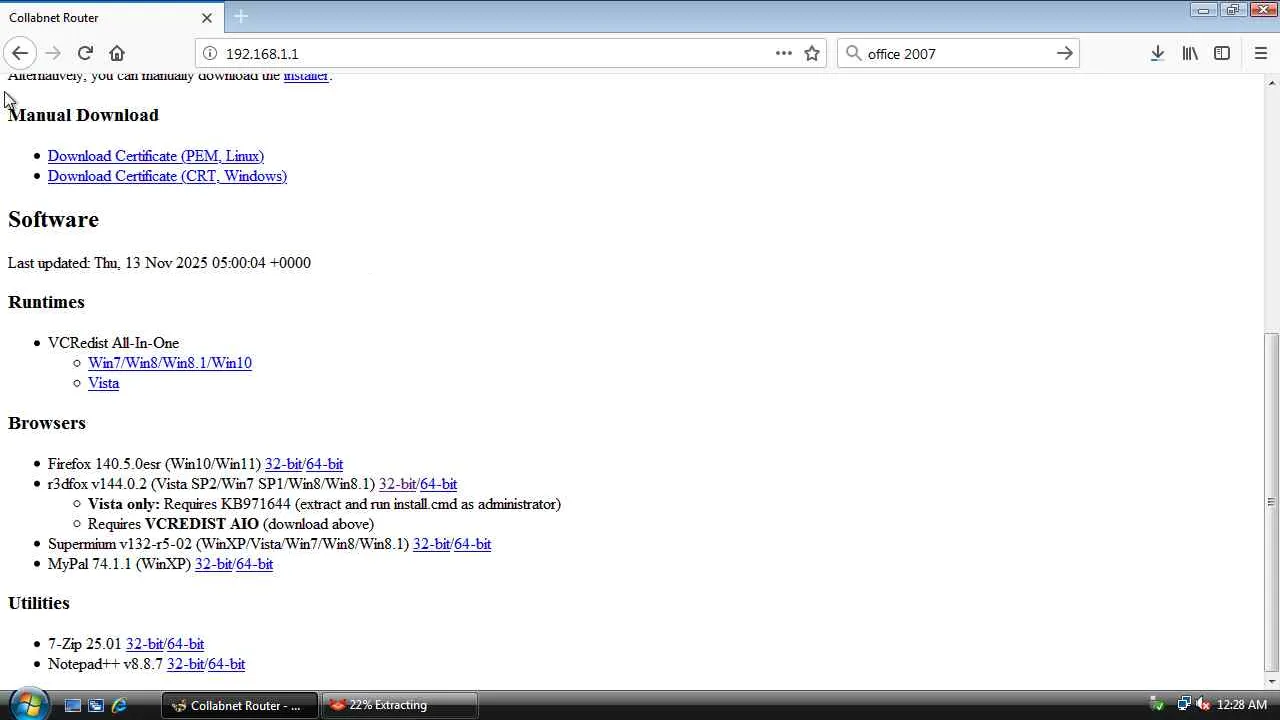Click the page vertical scrollbar thumb
The height and width of the screenshot is (720, 1280).
[1271, 502]
